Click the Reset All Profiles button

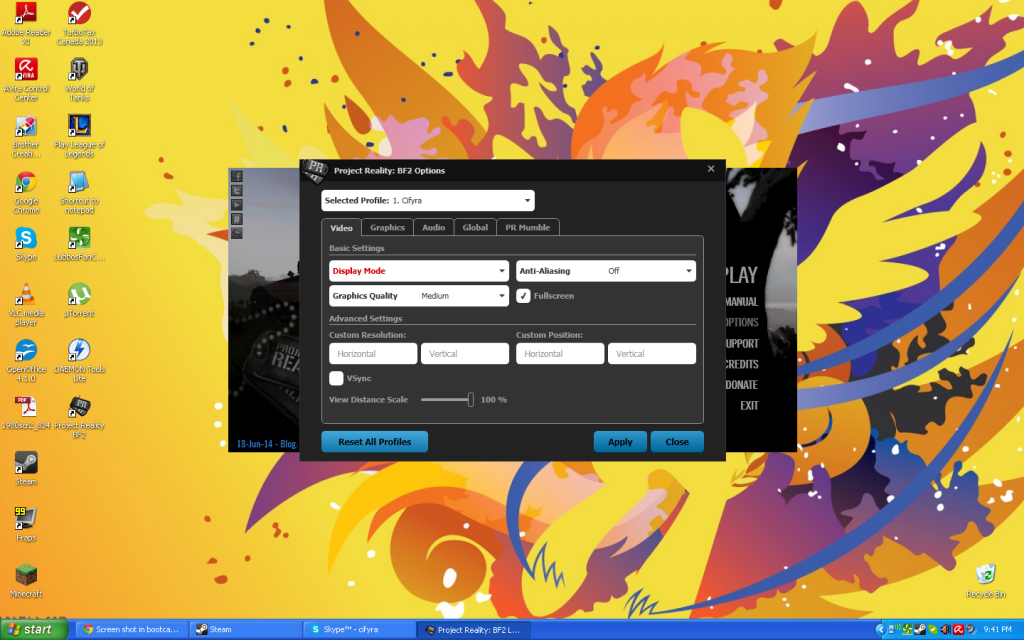(x=374, y=442)
